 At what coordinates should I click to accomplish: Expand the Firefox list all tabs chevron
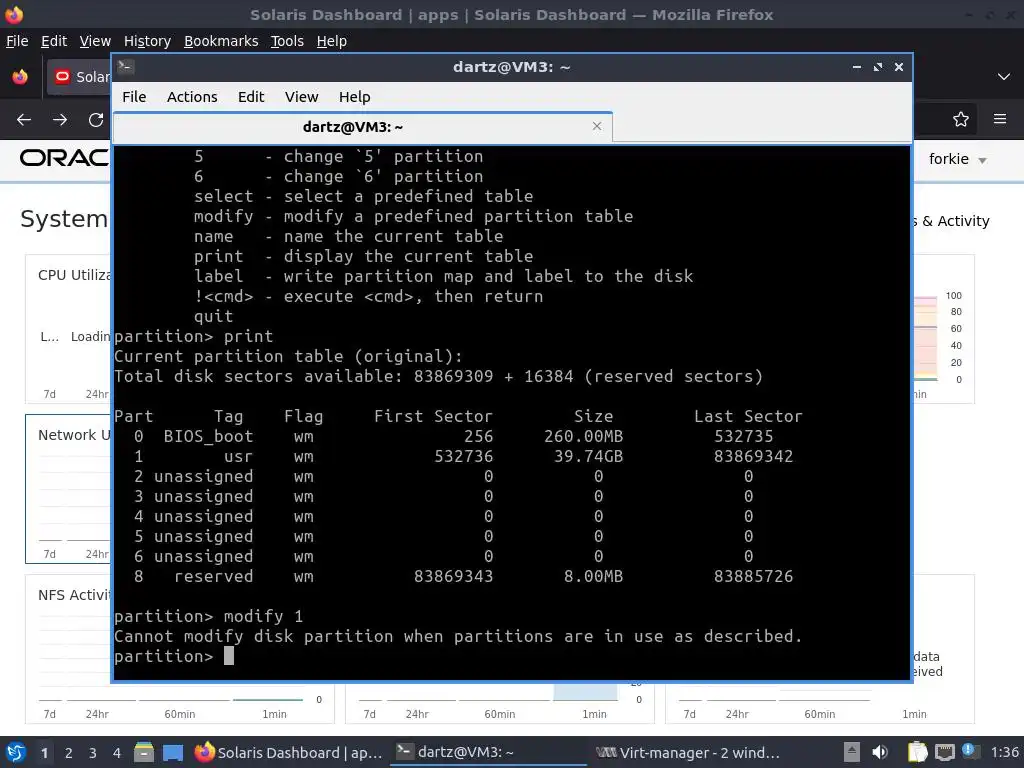[x=1004, y=76]
